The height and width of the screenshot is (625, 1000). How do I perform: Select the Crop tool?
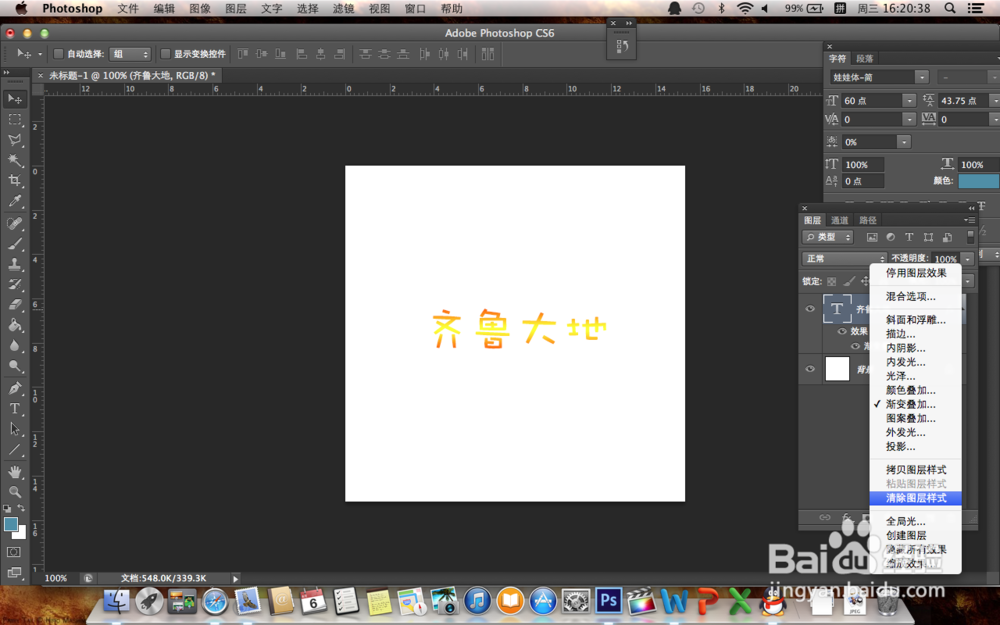coord(14,181)
